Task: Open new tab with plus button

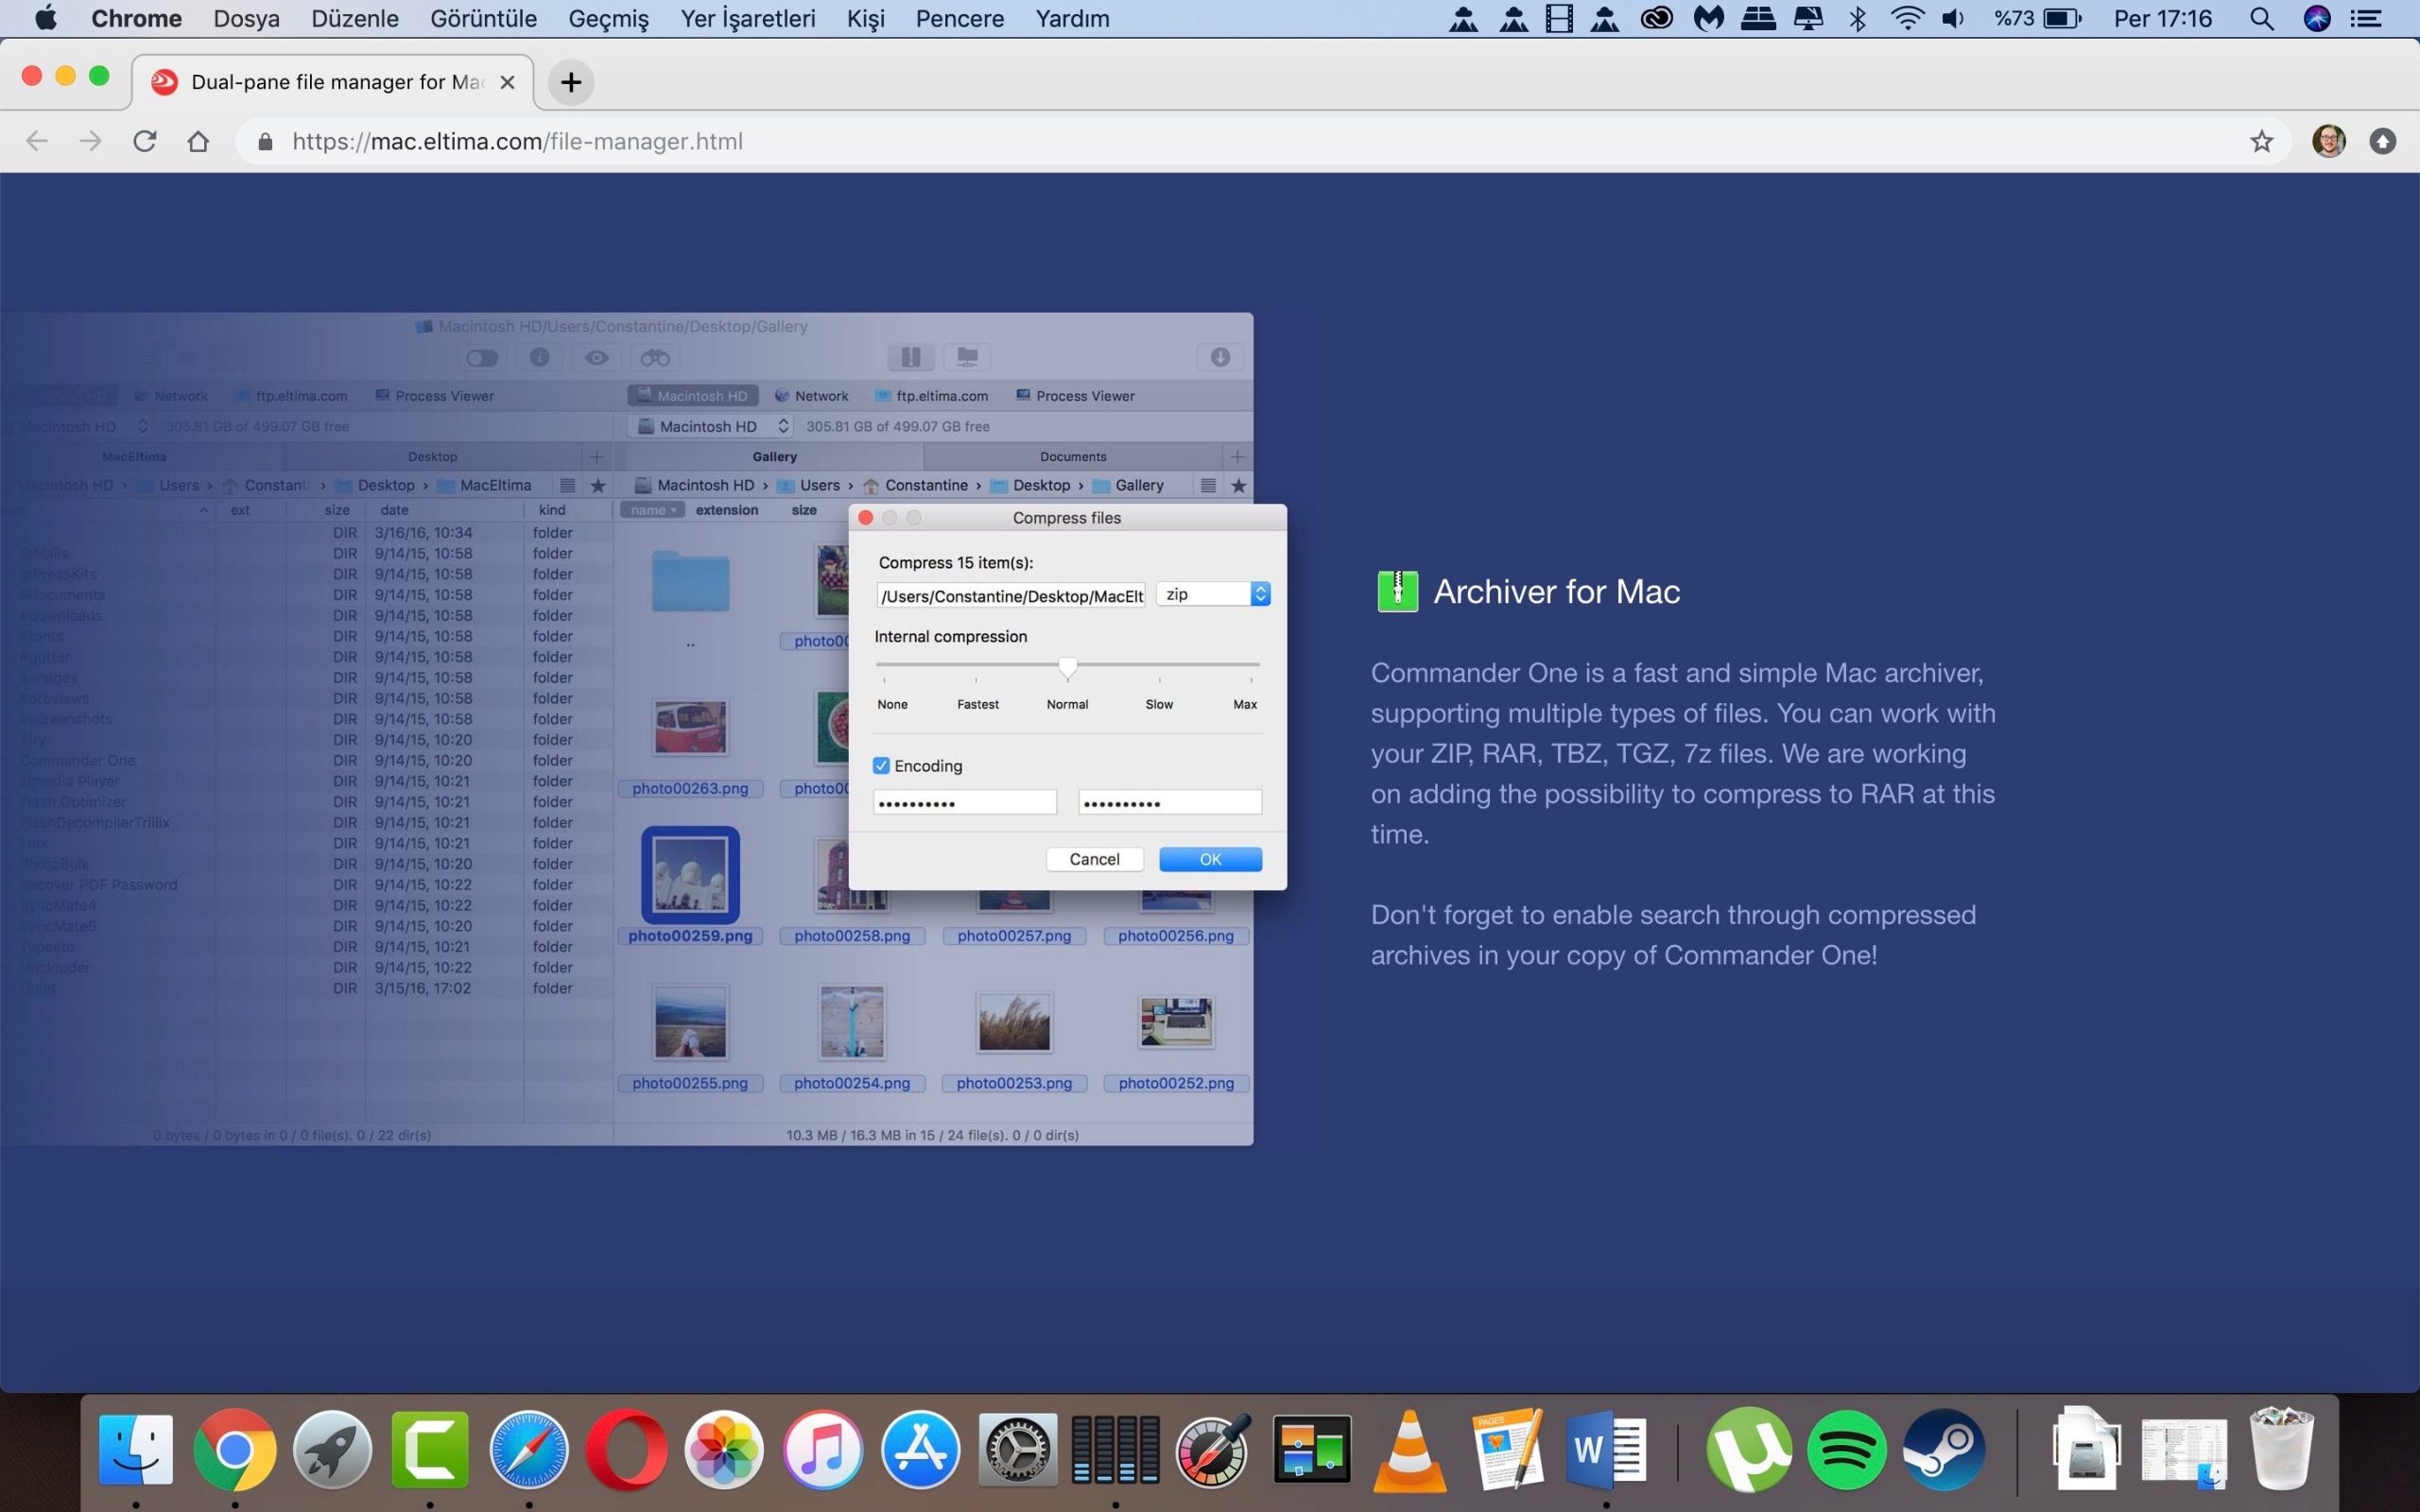Action: coord(571,82)
